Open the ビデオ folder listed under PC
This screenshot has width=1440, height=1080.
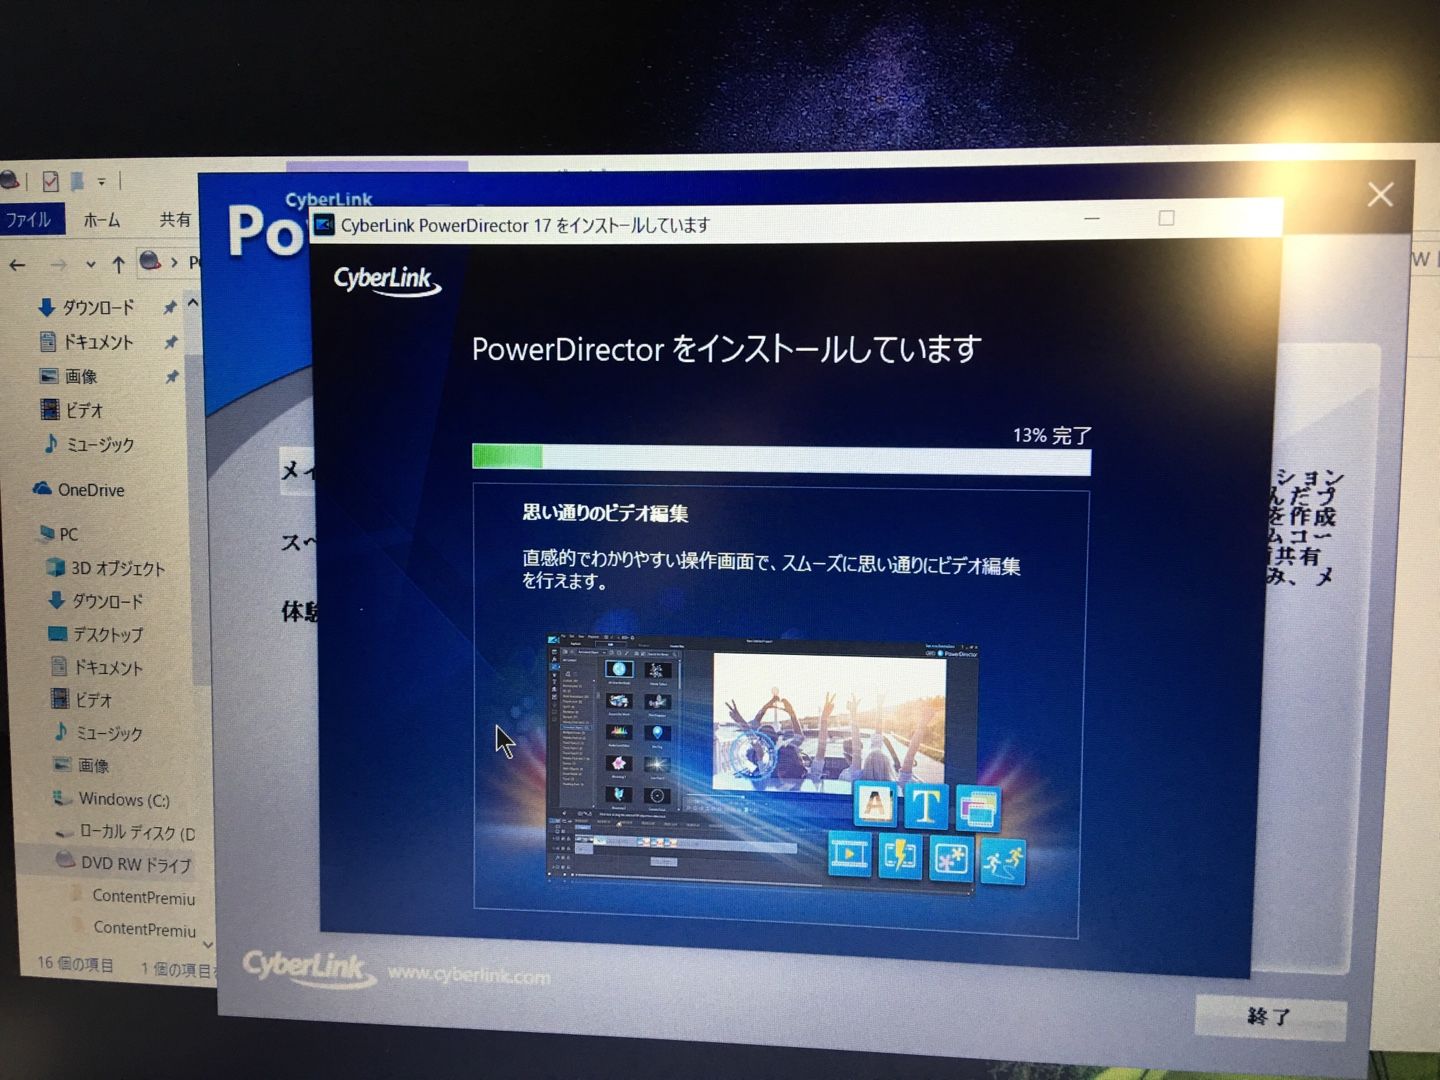(x=82, y=700)
